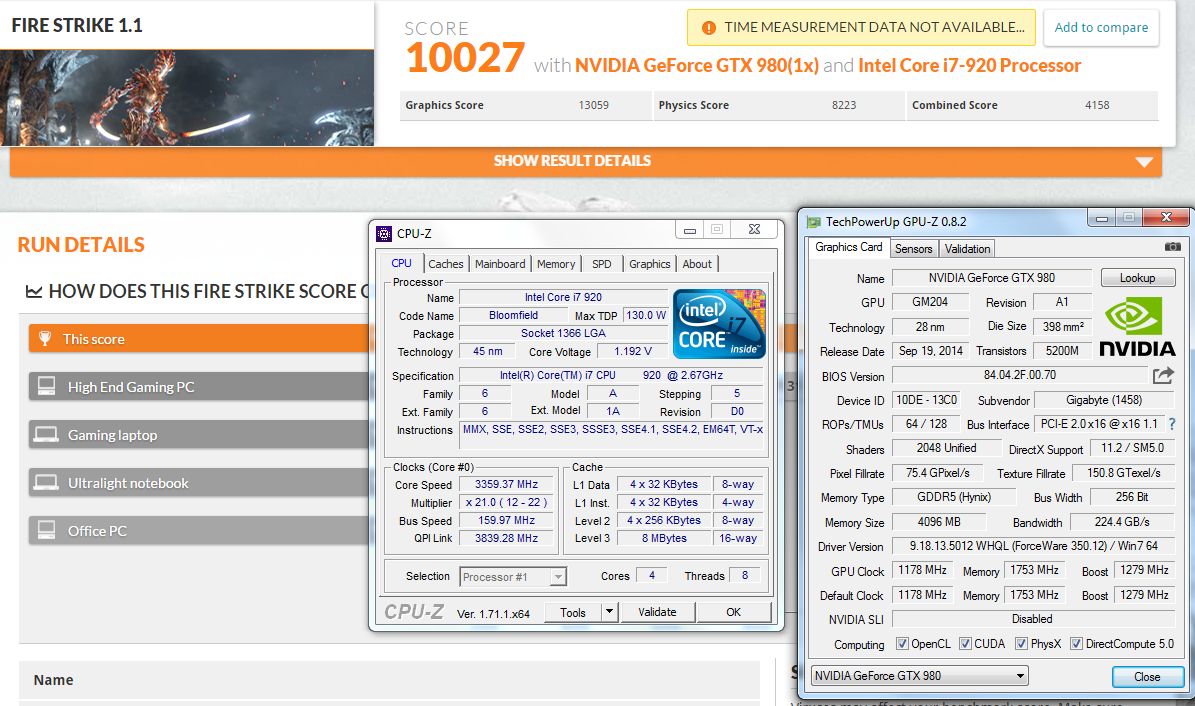1195x706 pixels.
Task: Click the NVIDIA logo in GPU-Z
Action: click(x=1137, y=326)
